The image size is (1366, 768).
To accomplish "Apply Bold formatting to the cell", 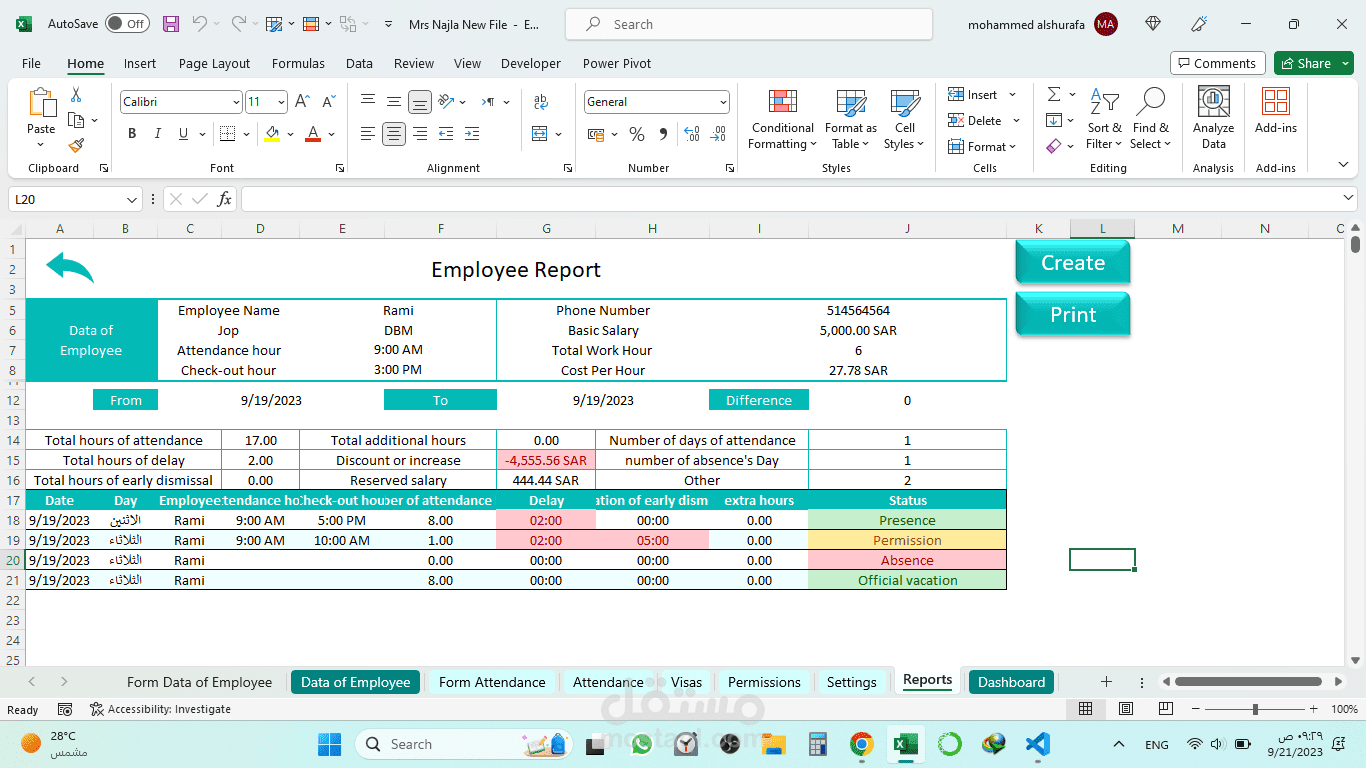I will 132,134.
